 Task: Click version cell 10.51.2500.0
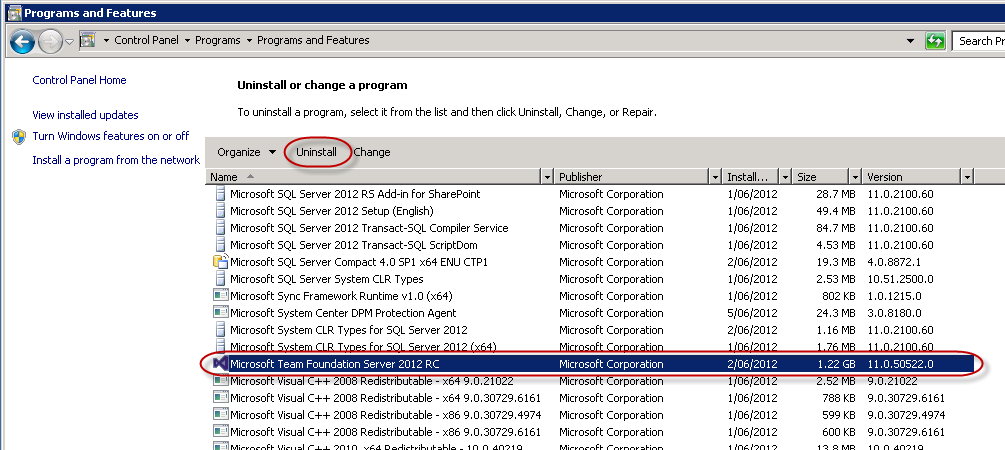[900, 279]
